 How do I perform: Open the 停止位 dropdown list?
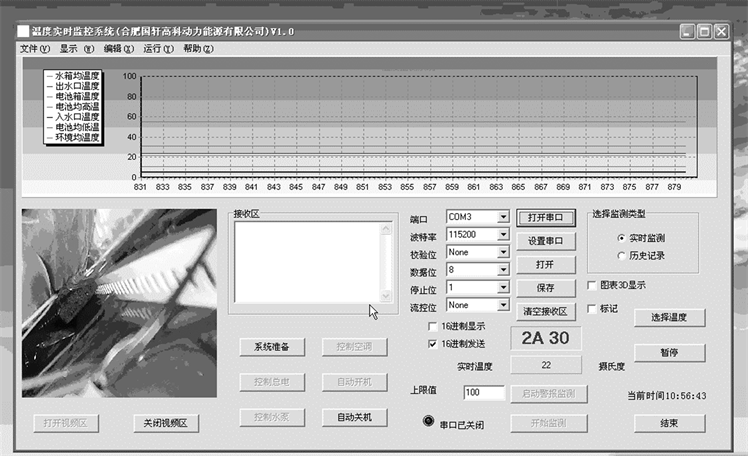(x=503, y=287)
